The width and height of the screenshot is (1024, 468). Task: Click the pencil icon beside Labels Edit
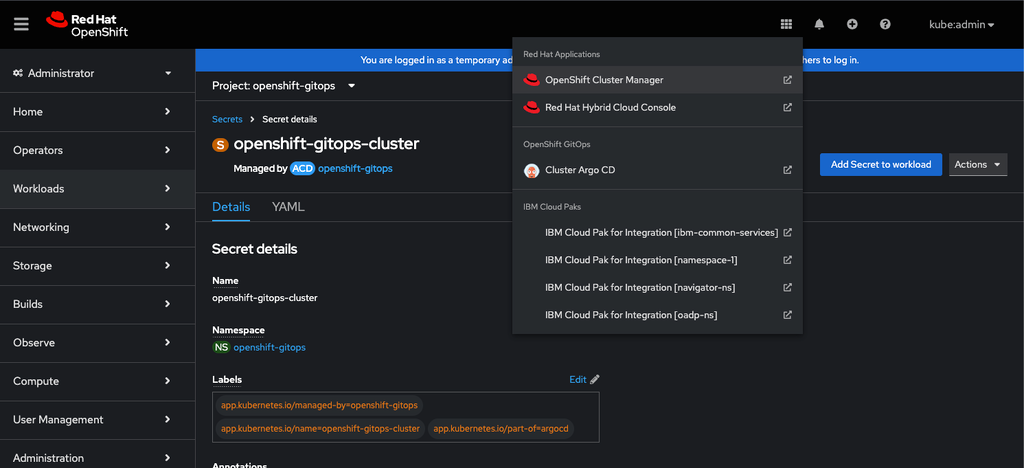595,380
